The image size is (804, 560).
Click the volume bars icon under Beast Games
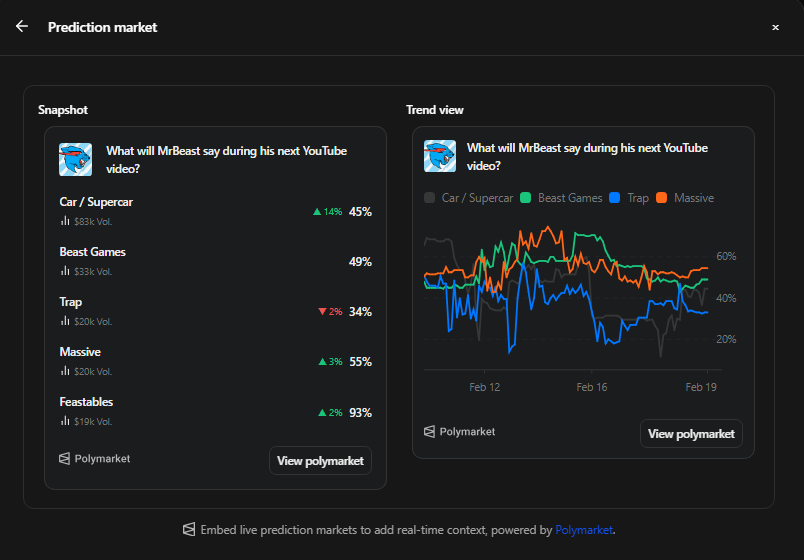pyautogui.click(x=65, y=271)
